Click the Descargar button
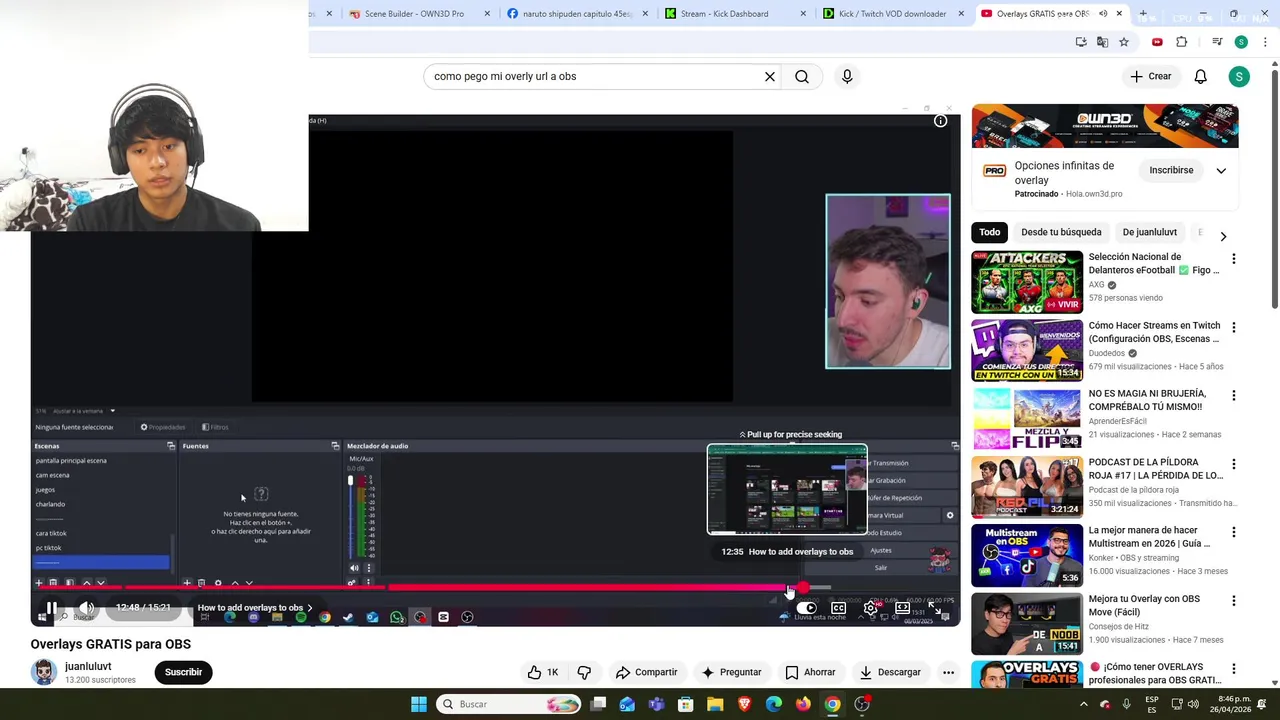 pyautogui.click(x=890, y=672)
